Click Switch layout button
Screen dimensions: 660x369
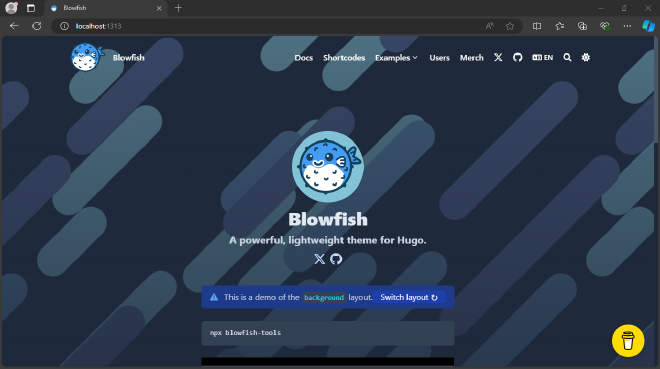click(x=409, y=297)
